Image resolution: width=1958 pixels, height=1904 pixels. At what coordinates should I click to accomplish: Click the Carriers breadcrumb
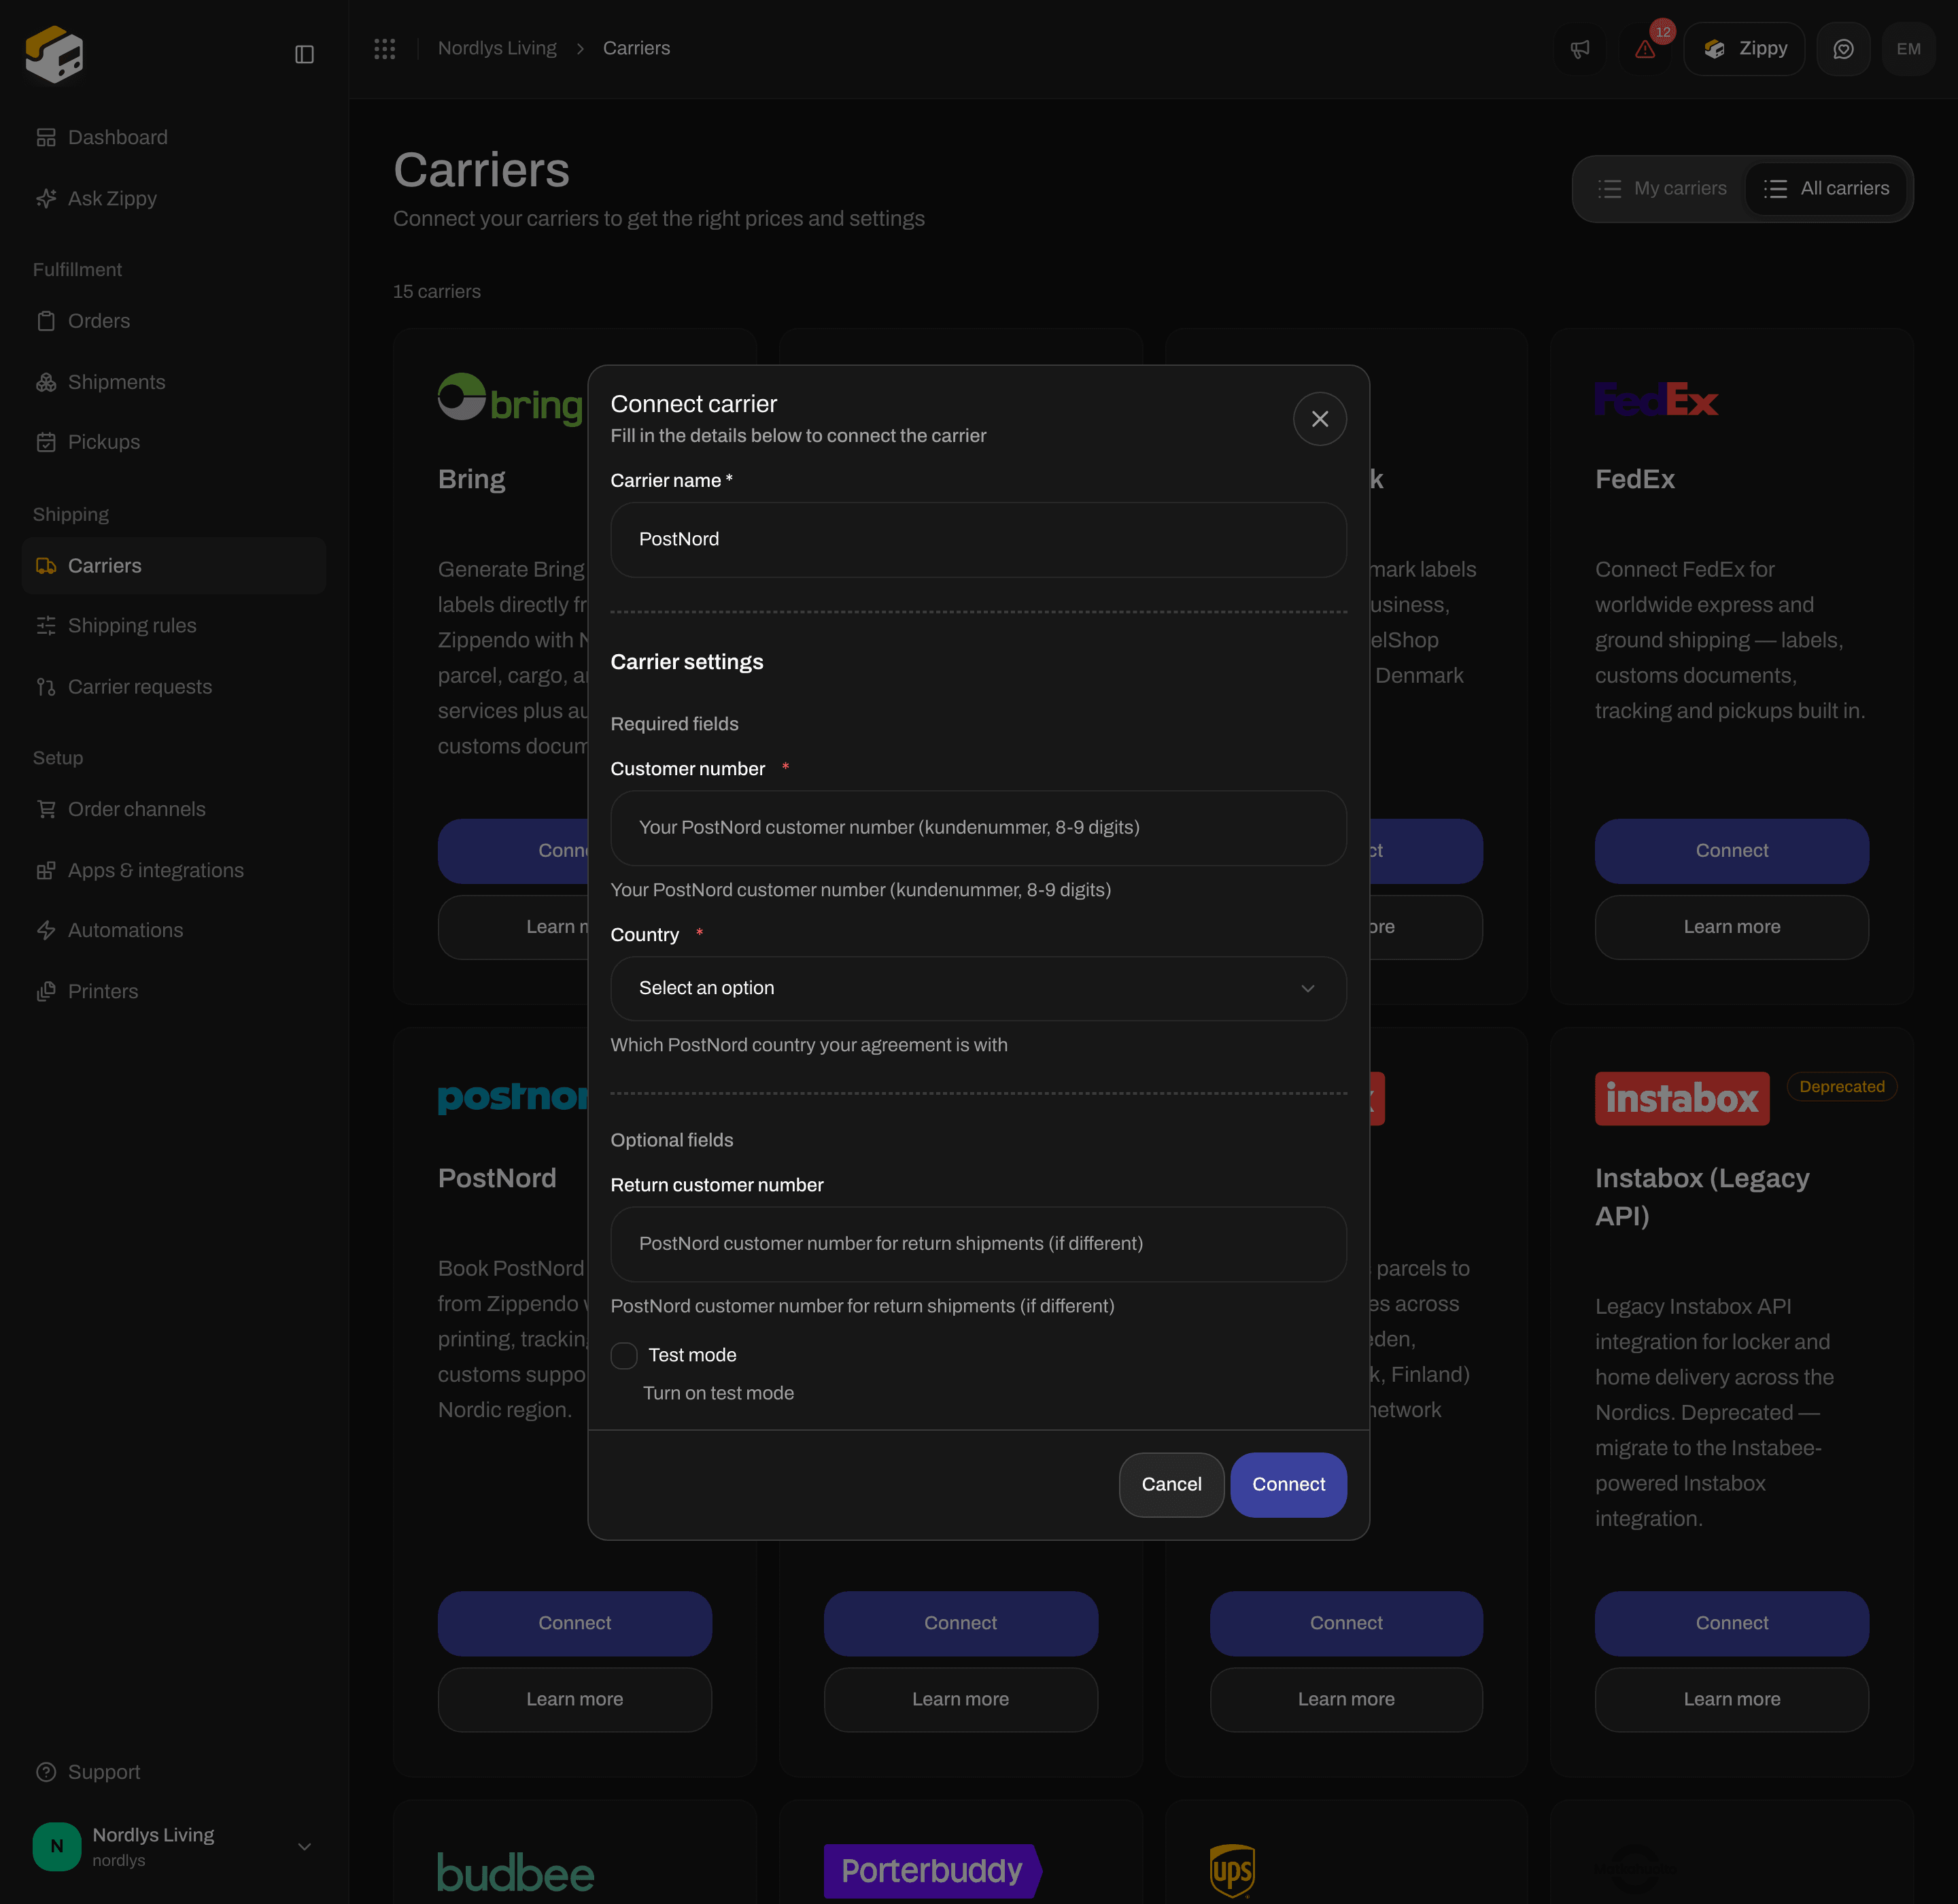pyautogui.click(x=636, y=48)
